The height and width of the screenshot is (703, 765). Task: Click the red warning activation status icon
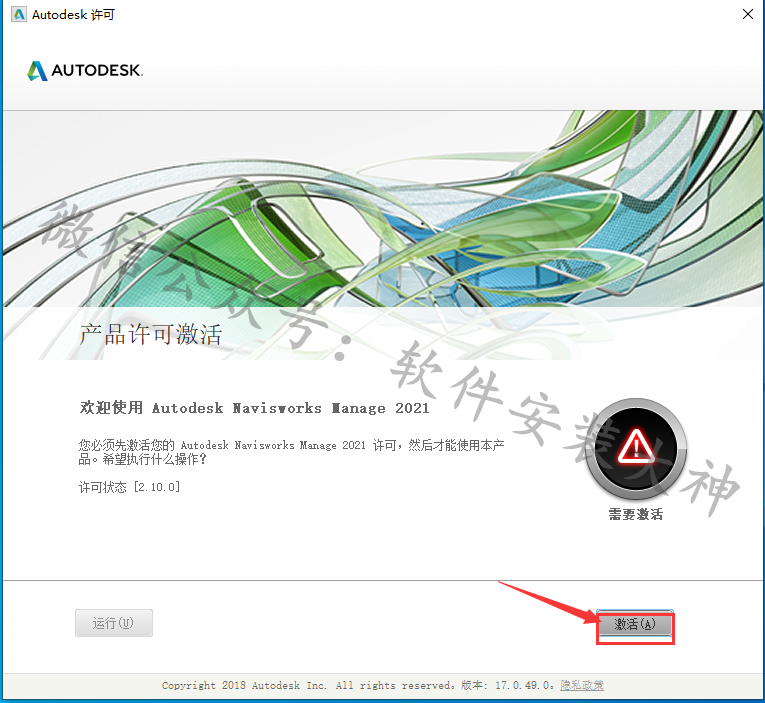click(636, 449)
